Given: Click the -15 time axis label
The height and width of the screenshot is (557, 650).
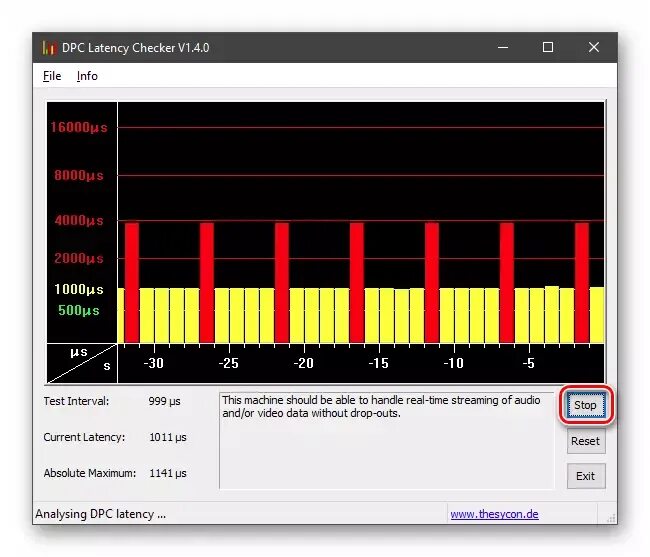Looking at the screenshot, I should (378, 363).
